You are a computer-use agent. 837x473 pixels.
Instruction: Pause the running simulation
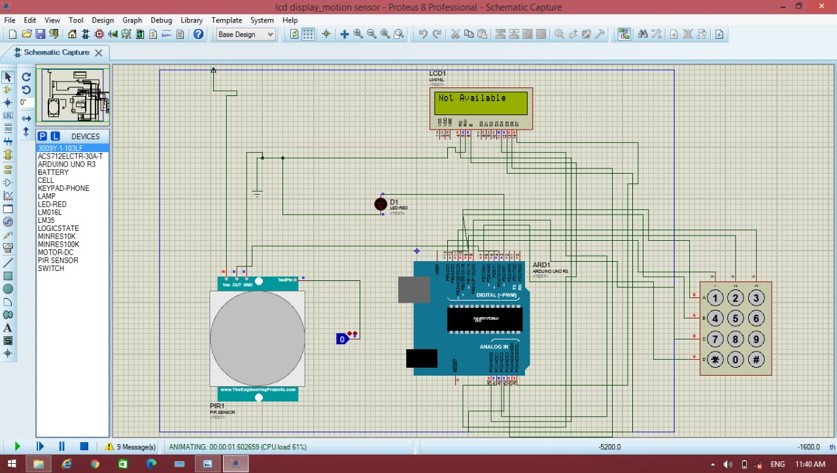pyautogui.click(x=62, y=447)
